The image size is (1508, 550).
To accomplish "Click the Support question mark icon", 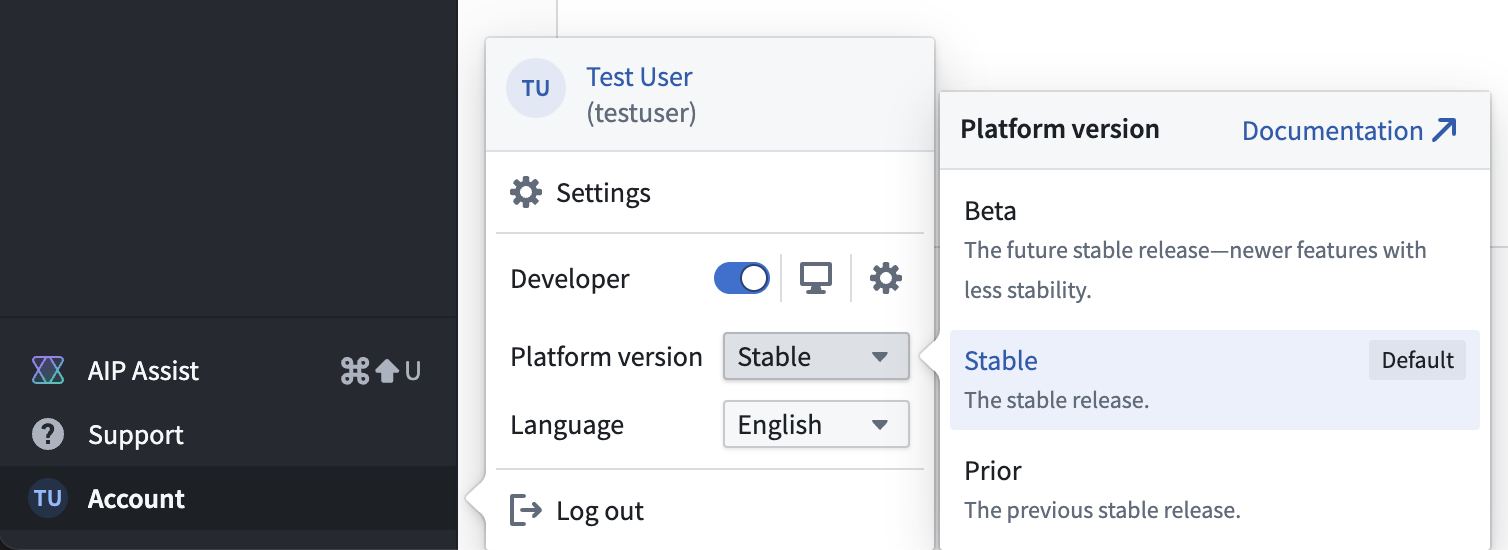I will pos(47,435).
